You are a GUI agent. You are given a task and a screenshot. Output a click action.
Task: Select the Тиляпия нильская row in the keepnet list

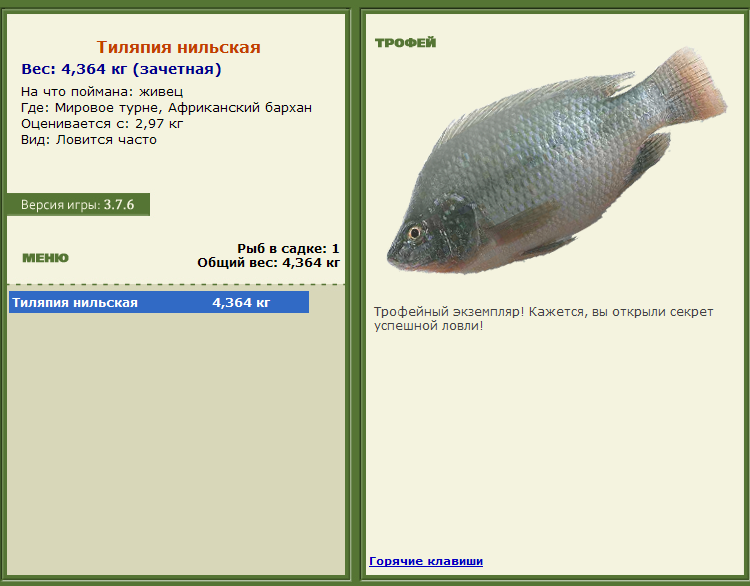[159, 302]
